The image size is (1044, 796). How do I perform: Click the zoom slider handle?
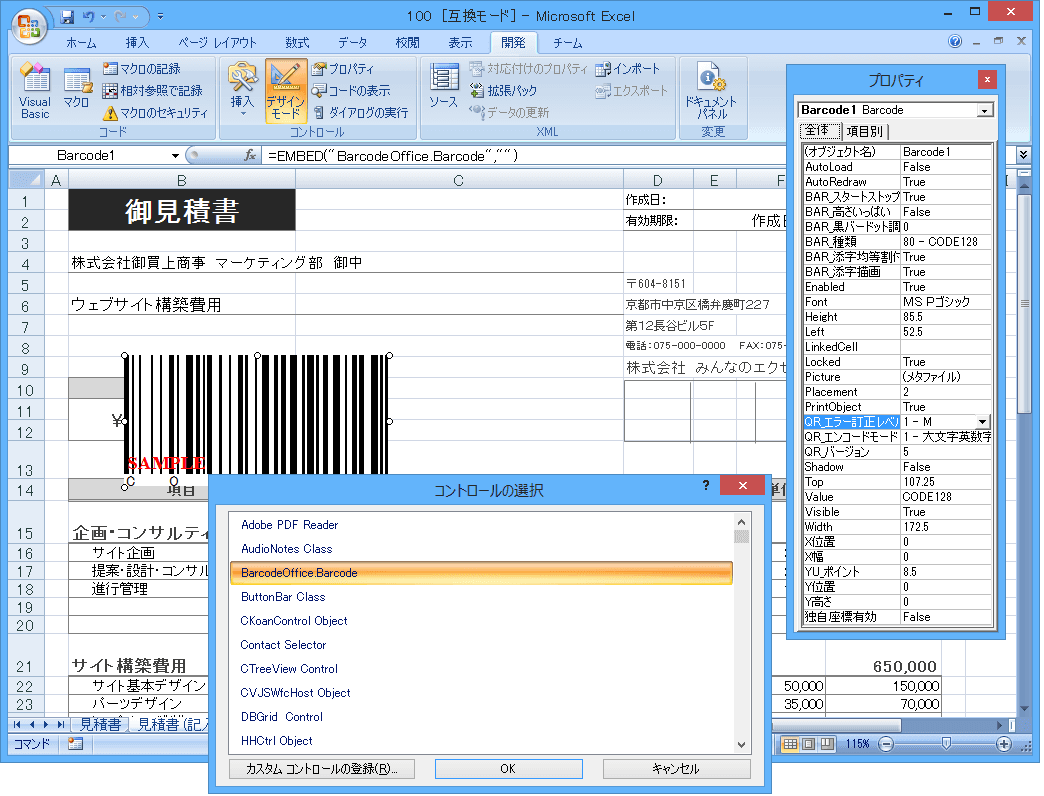coord(945,743)
